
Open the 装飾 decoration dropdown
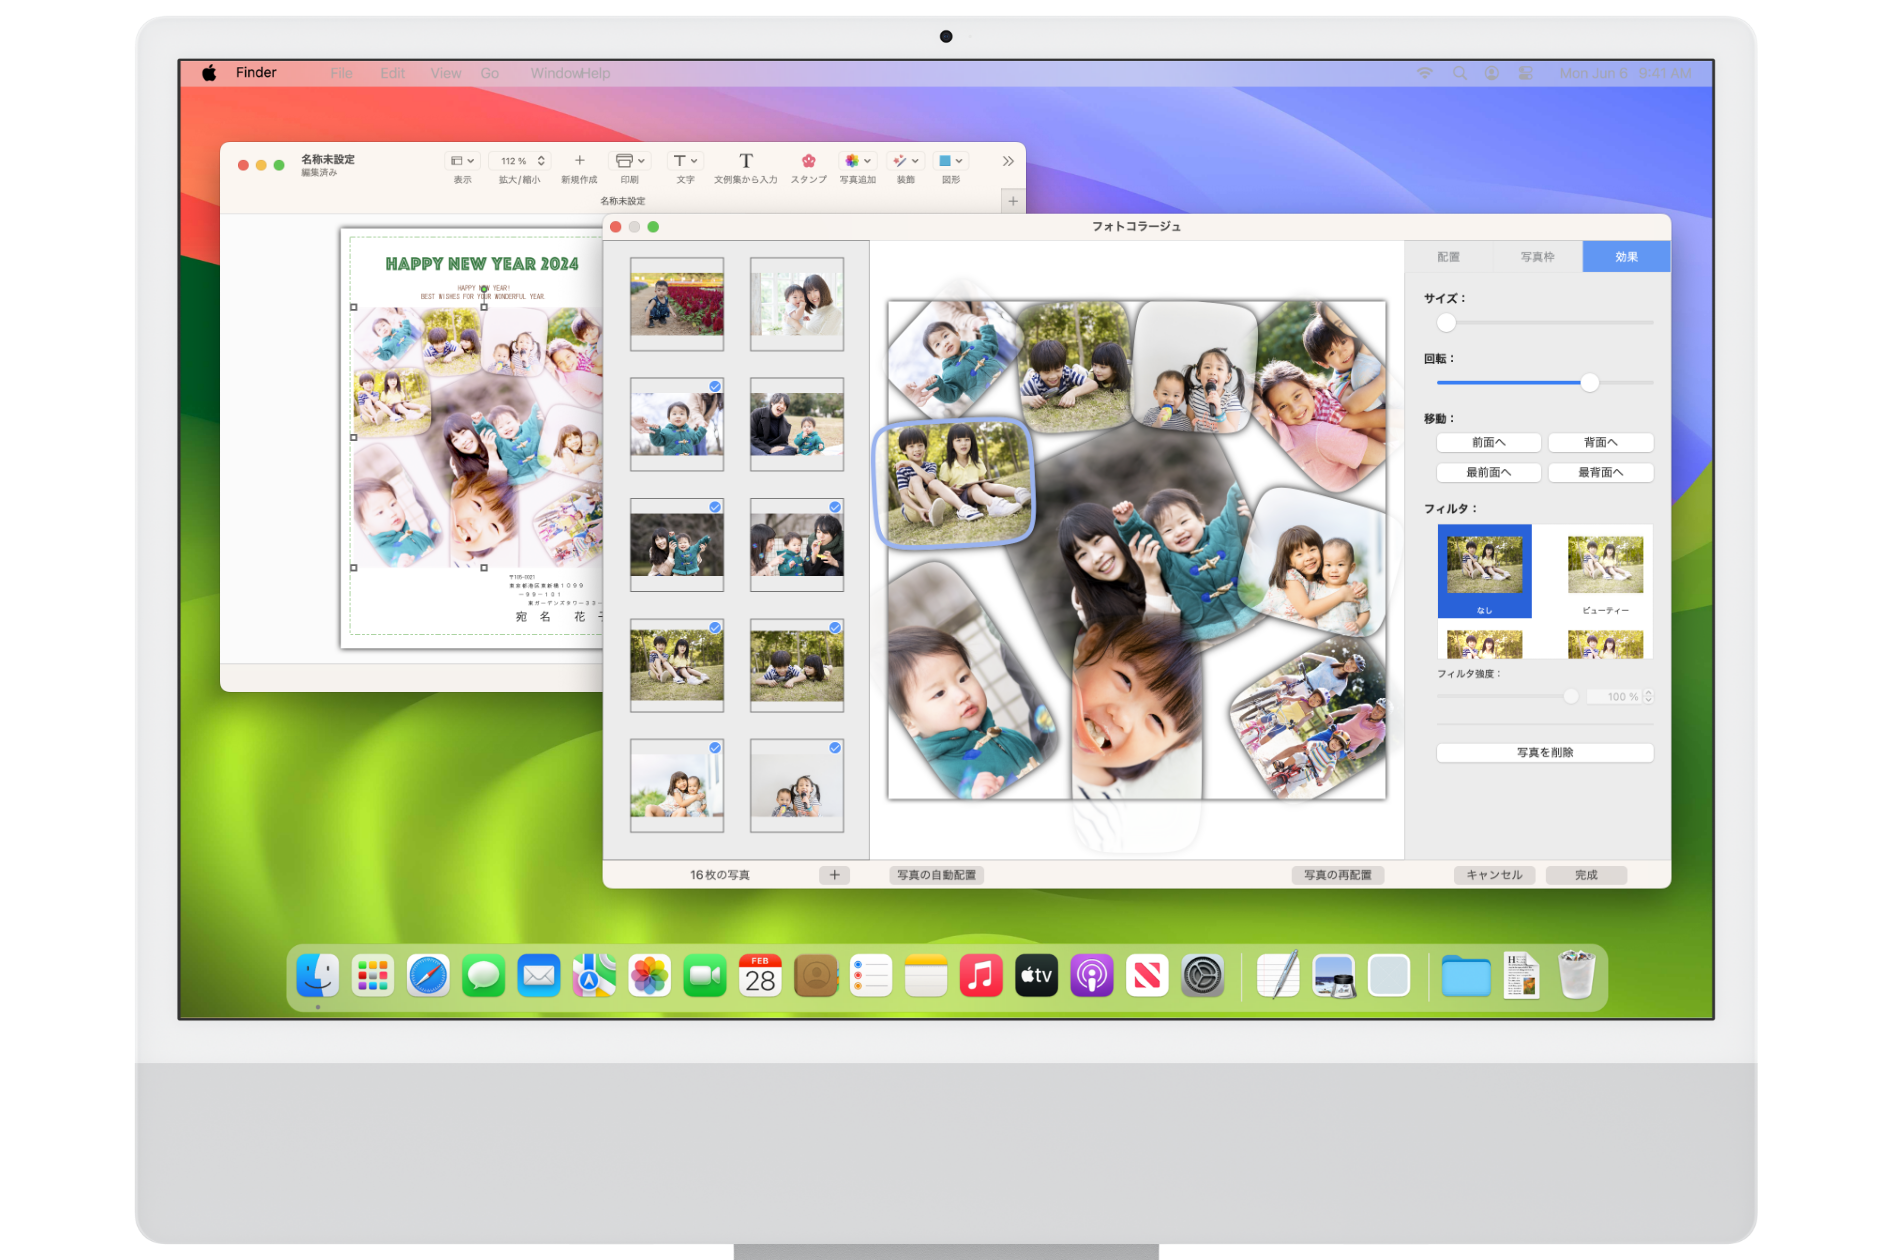click(906, 161)
